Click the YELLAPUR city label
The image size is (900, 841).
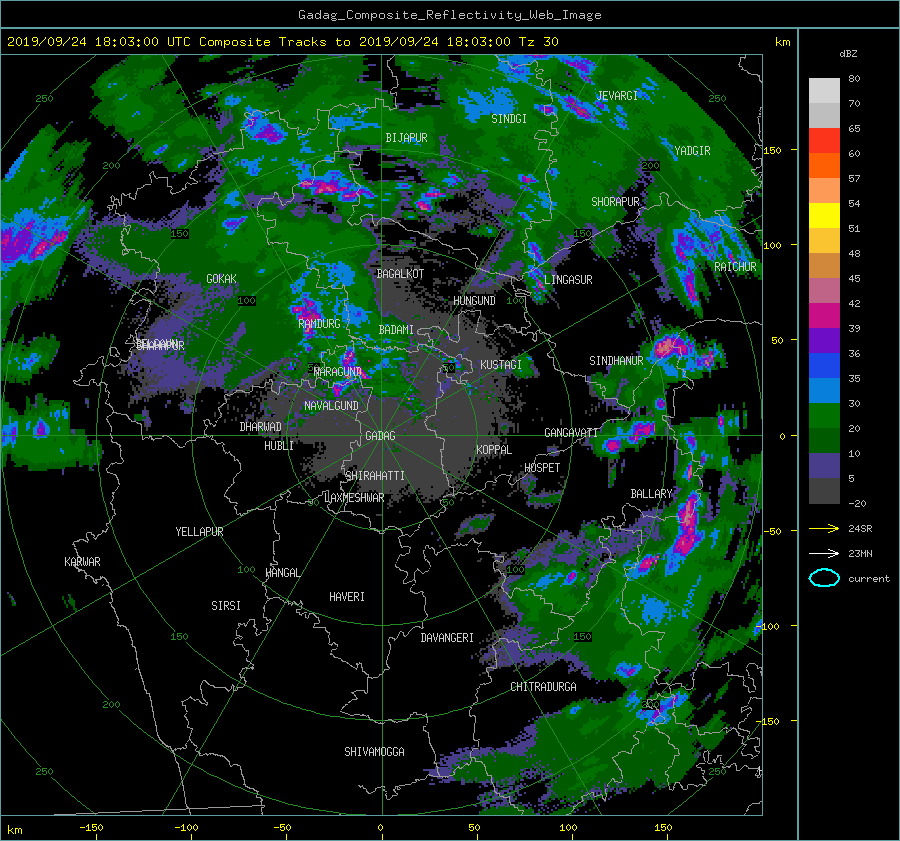point(199,532)
